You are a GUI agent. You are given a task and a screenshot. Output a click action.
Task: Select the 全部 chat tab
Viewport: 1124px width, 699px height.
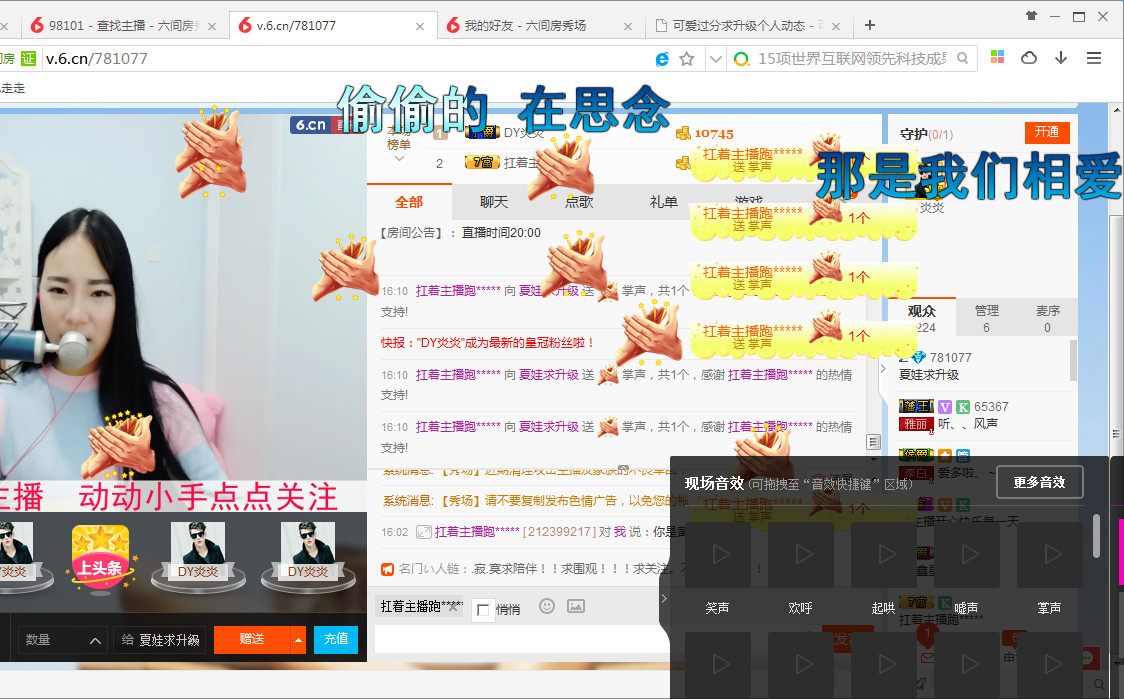pos(409,202)
